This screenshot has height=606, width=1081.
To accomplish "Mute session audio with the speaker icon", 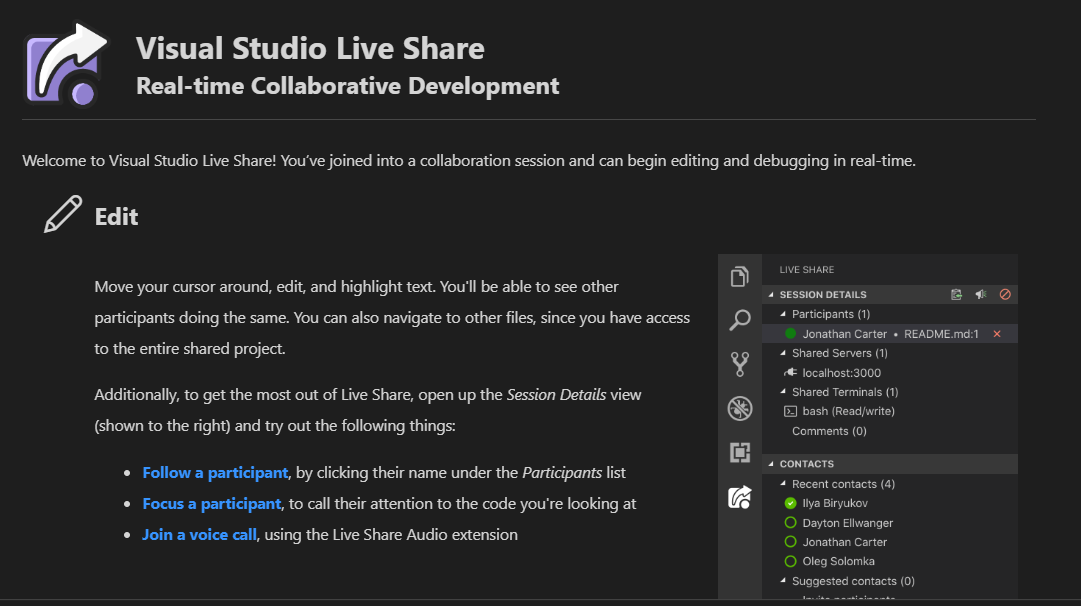I will point(979,293).
